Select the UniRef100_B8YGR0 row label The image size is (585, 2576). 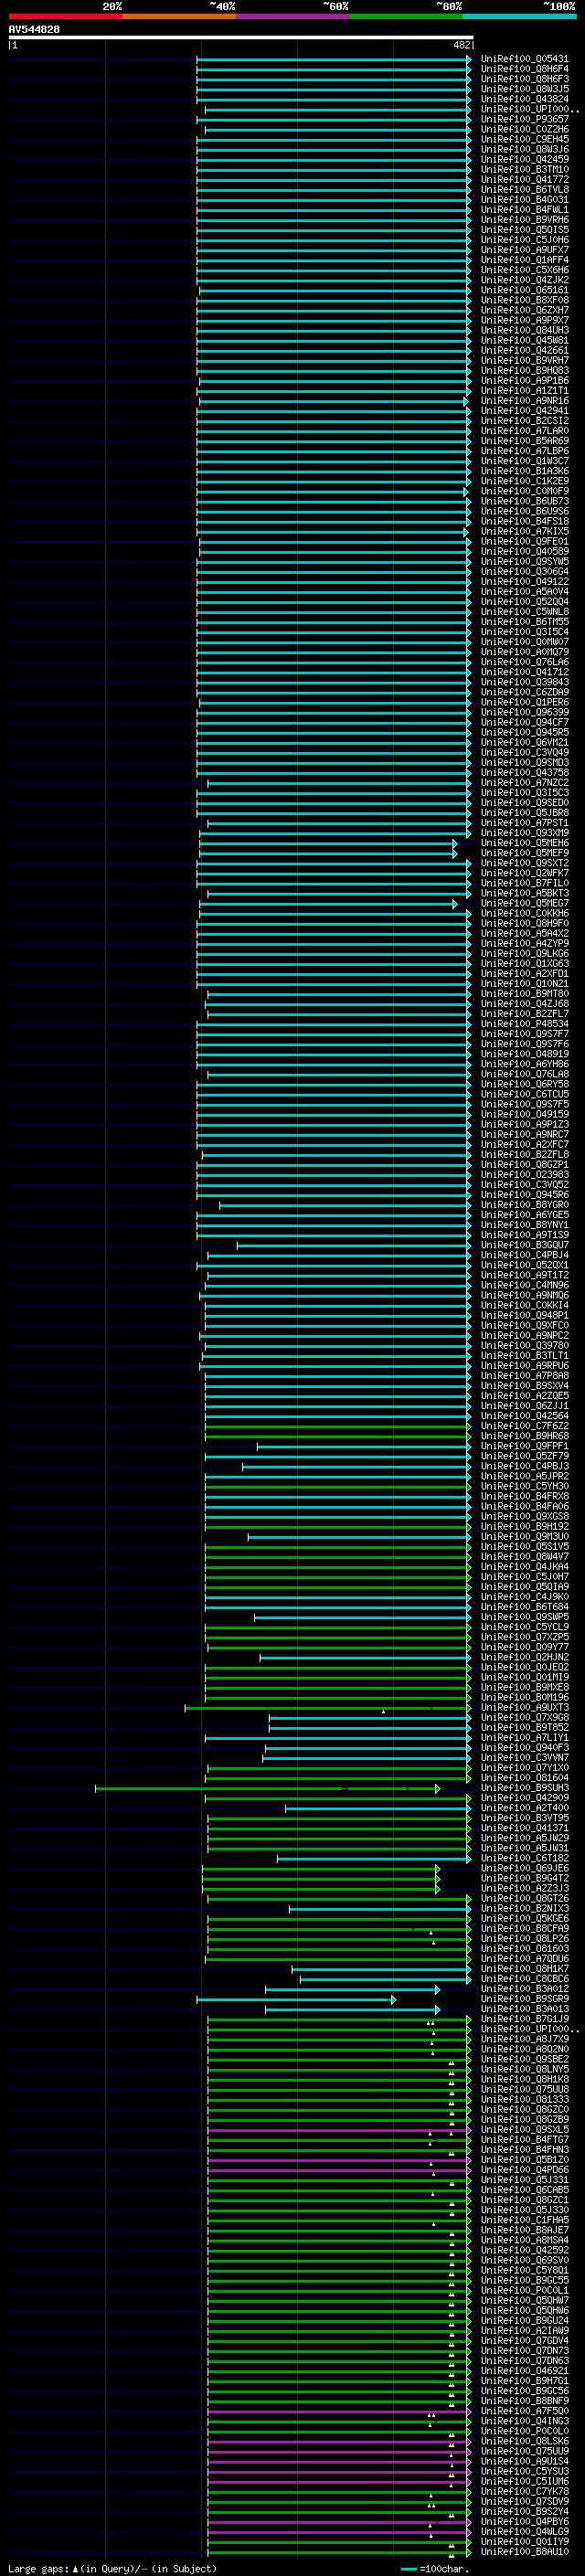tap(524, 1205)
